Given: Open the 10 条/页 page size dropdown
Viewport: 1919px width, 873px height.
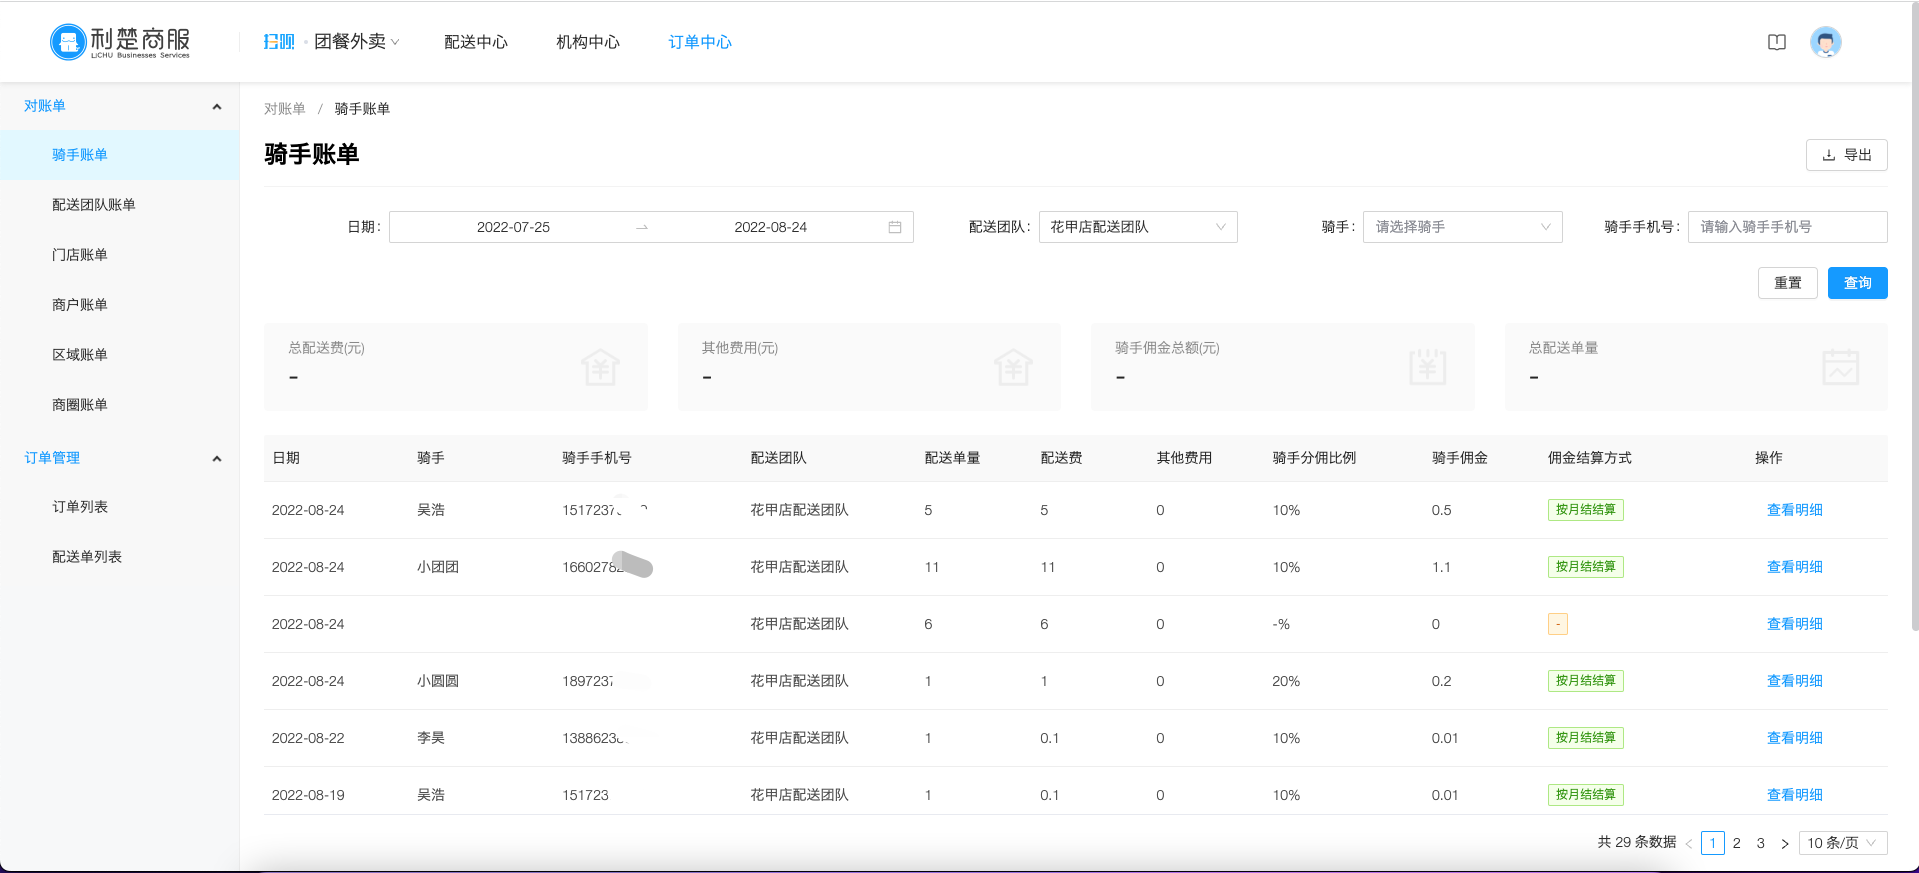Looking at the screenshot, I should tap(1842, 843).
